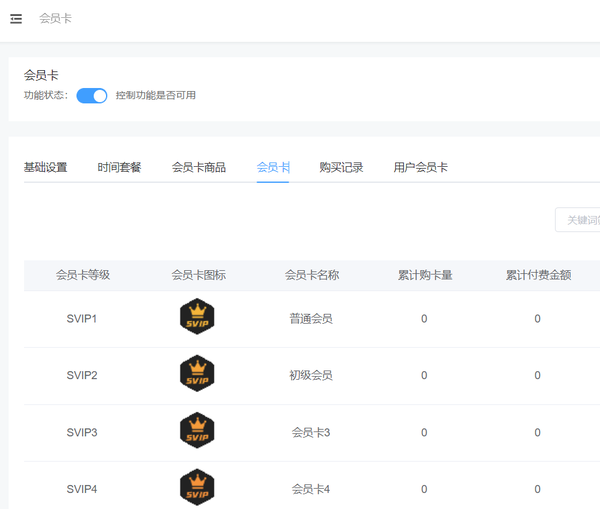Switch to the 用户会员卡 tab
The image size is (600, 509).
(421, 167)
